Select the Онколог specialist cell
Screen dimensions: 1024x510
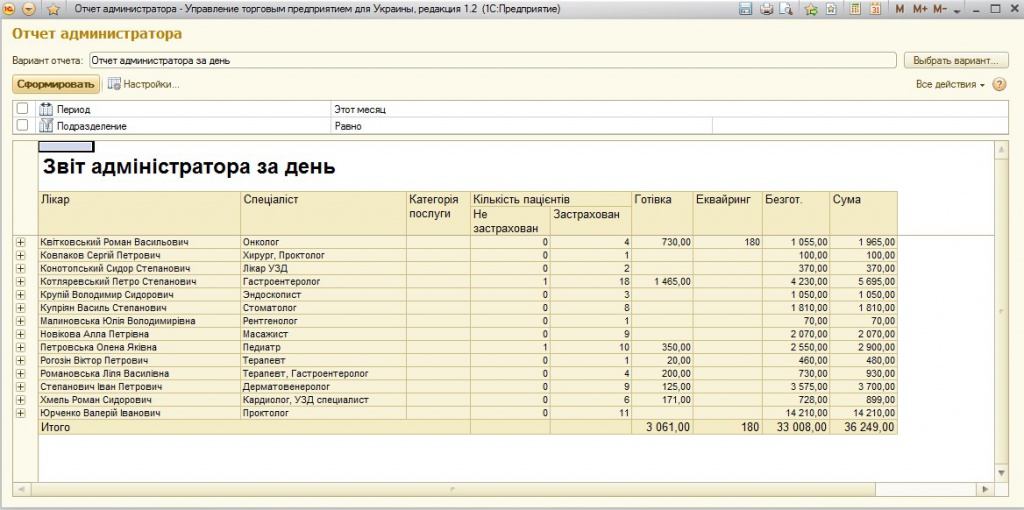(x=324, y=242)
